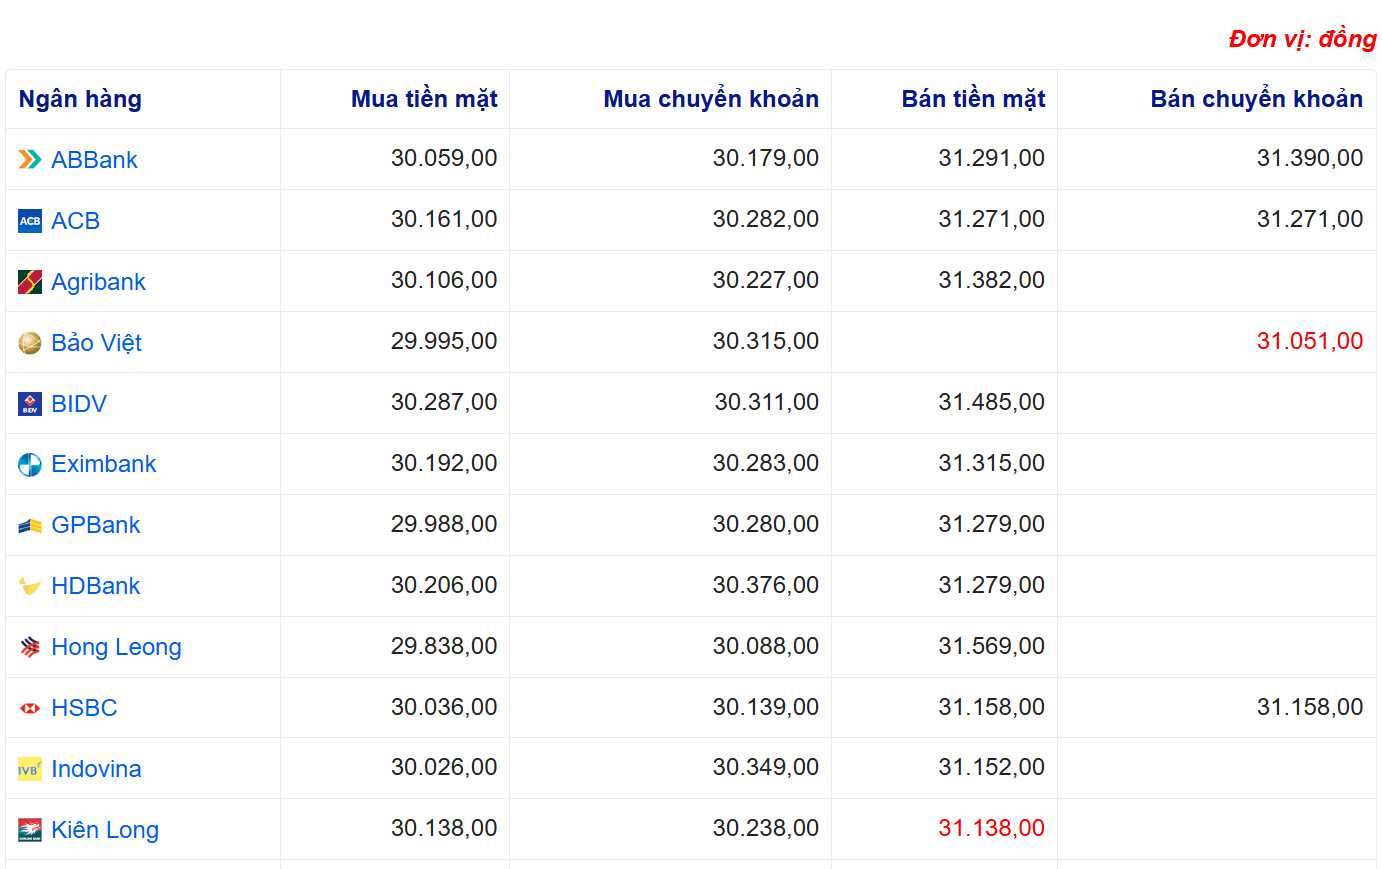Click the Bảo Việt logo icon
Viewport: 1382px width, 869px height.
[x=30, y=343]
